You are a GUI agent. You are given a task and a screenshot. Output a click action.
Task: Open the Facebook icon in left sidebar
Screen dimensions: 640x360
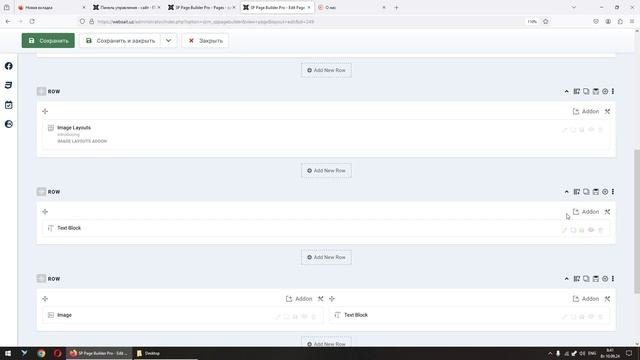(9, 66)
